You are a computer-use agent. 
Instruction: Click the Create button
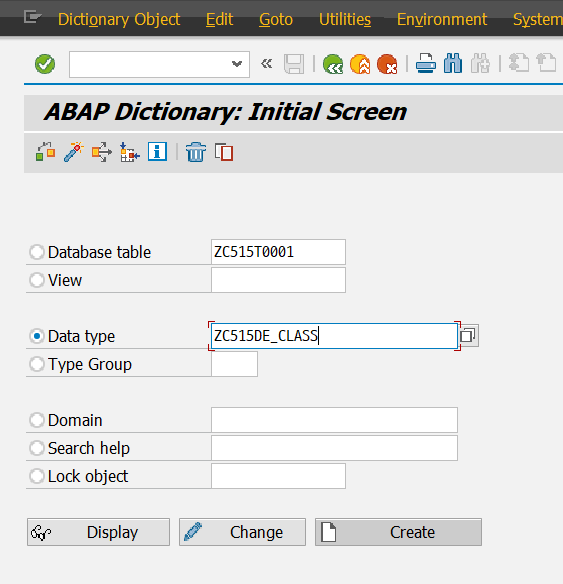(x=398, y=532)
